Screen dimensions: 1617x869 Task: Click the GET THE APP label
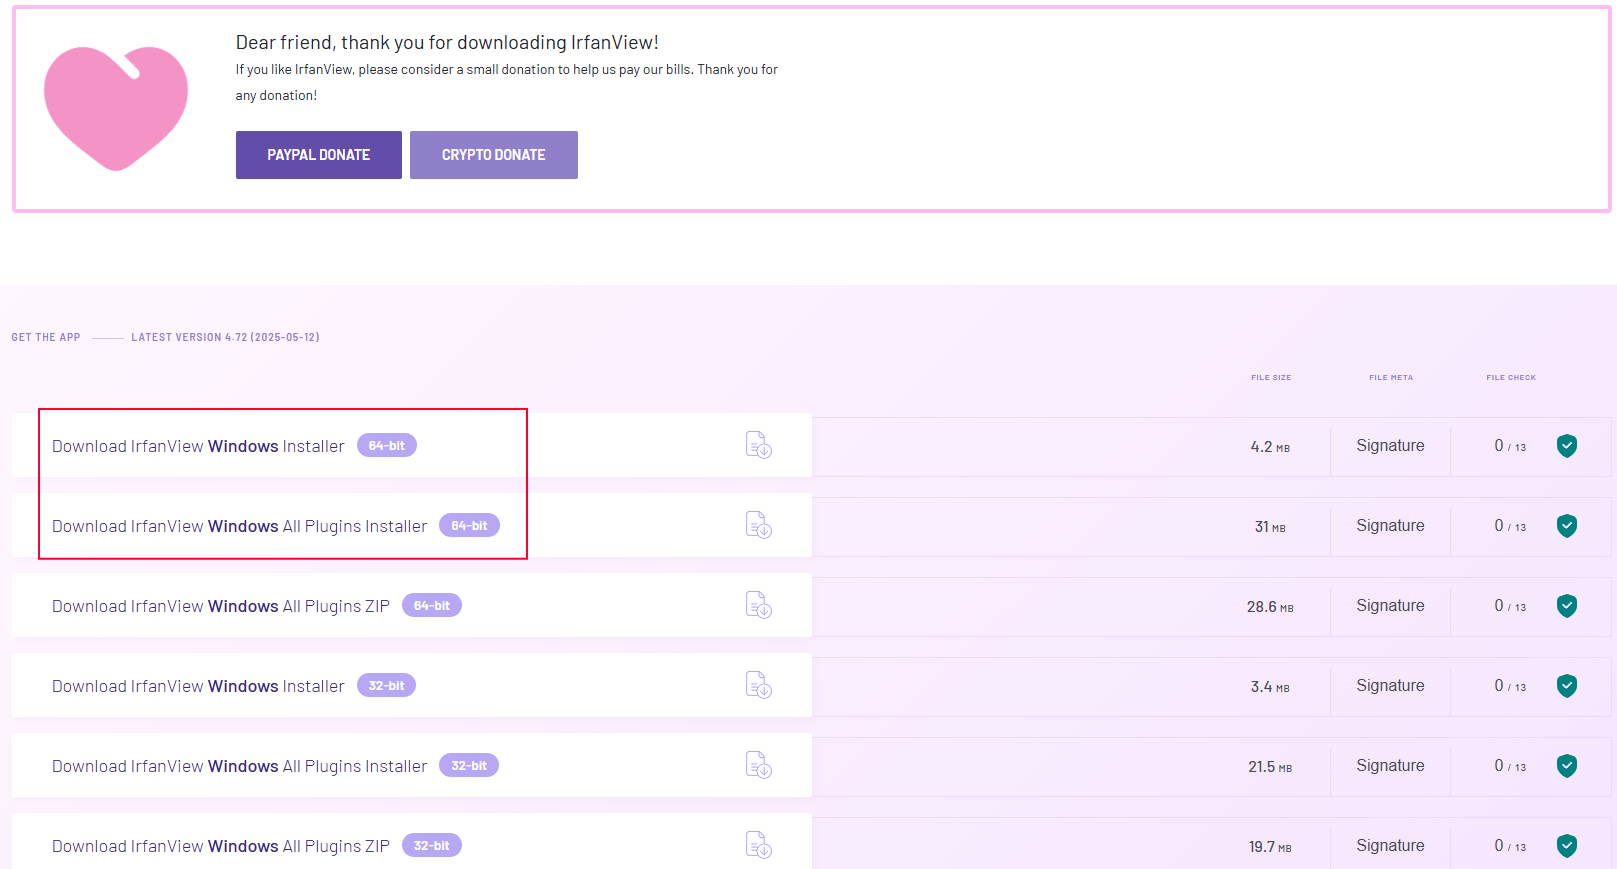[x=46, y=338]
